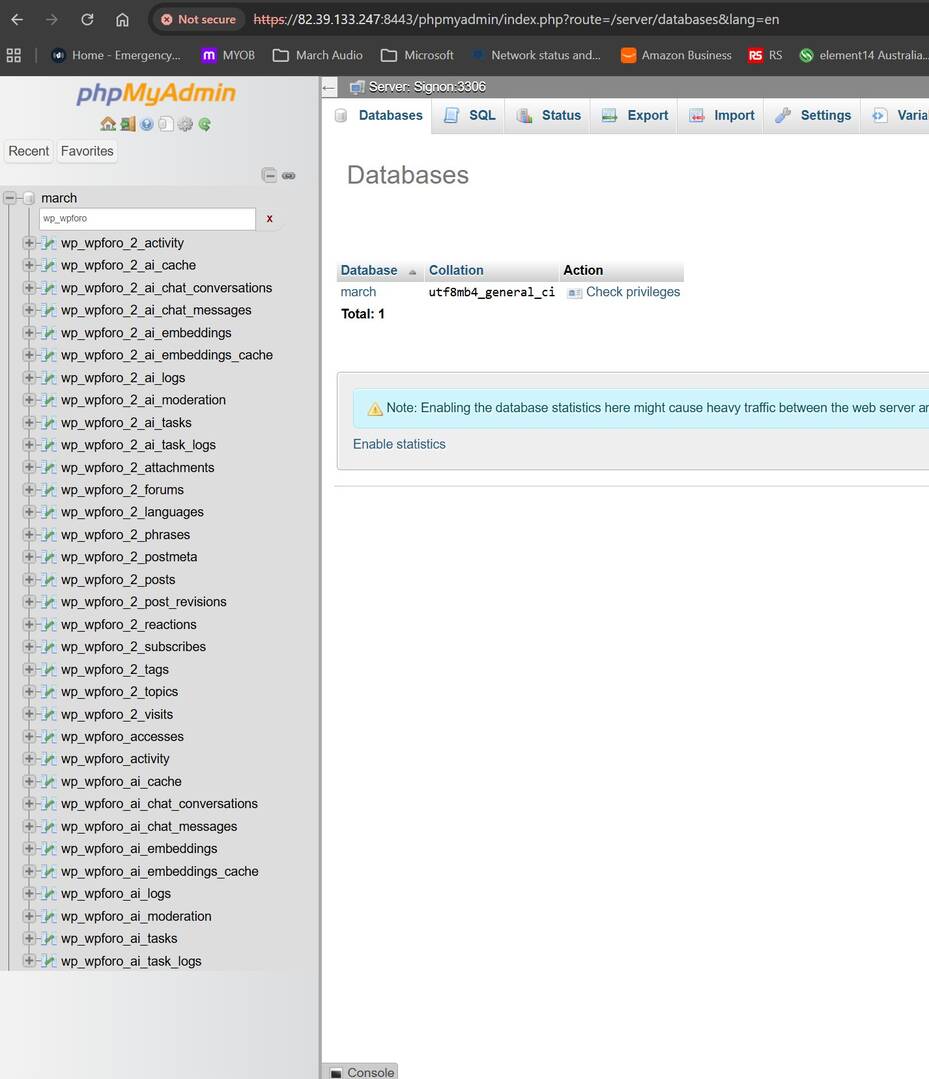The width and height of the screenshot is (929, 1079).
Task: Click table icon beside wp_wpforo_2_tags
Action: 48,670
